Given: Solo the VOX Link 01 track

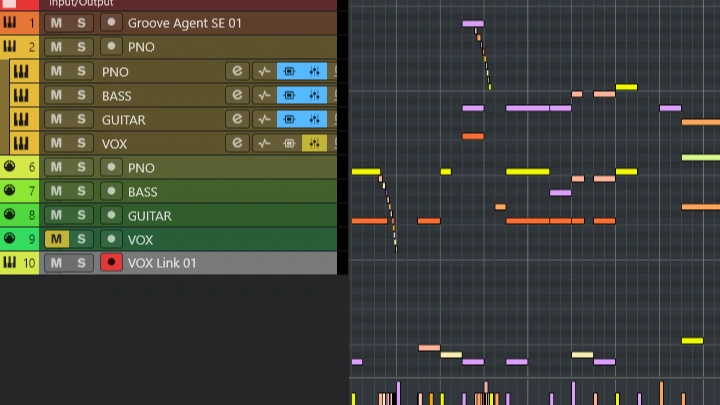Looking at the screenshot, I should coord(81,263).
